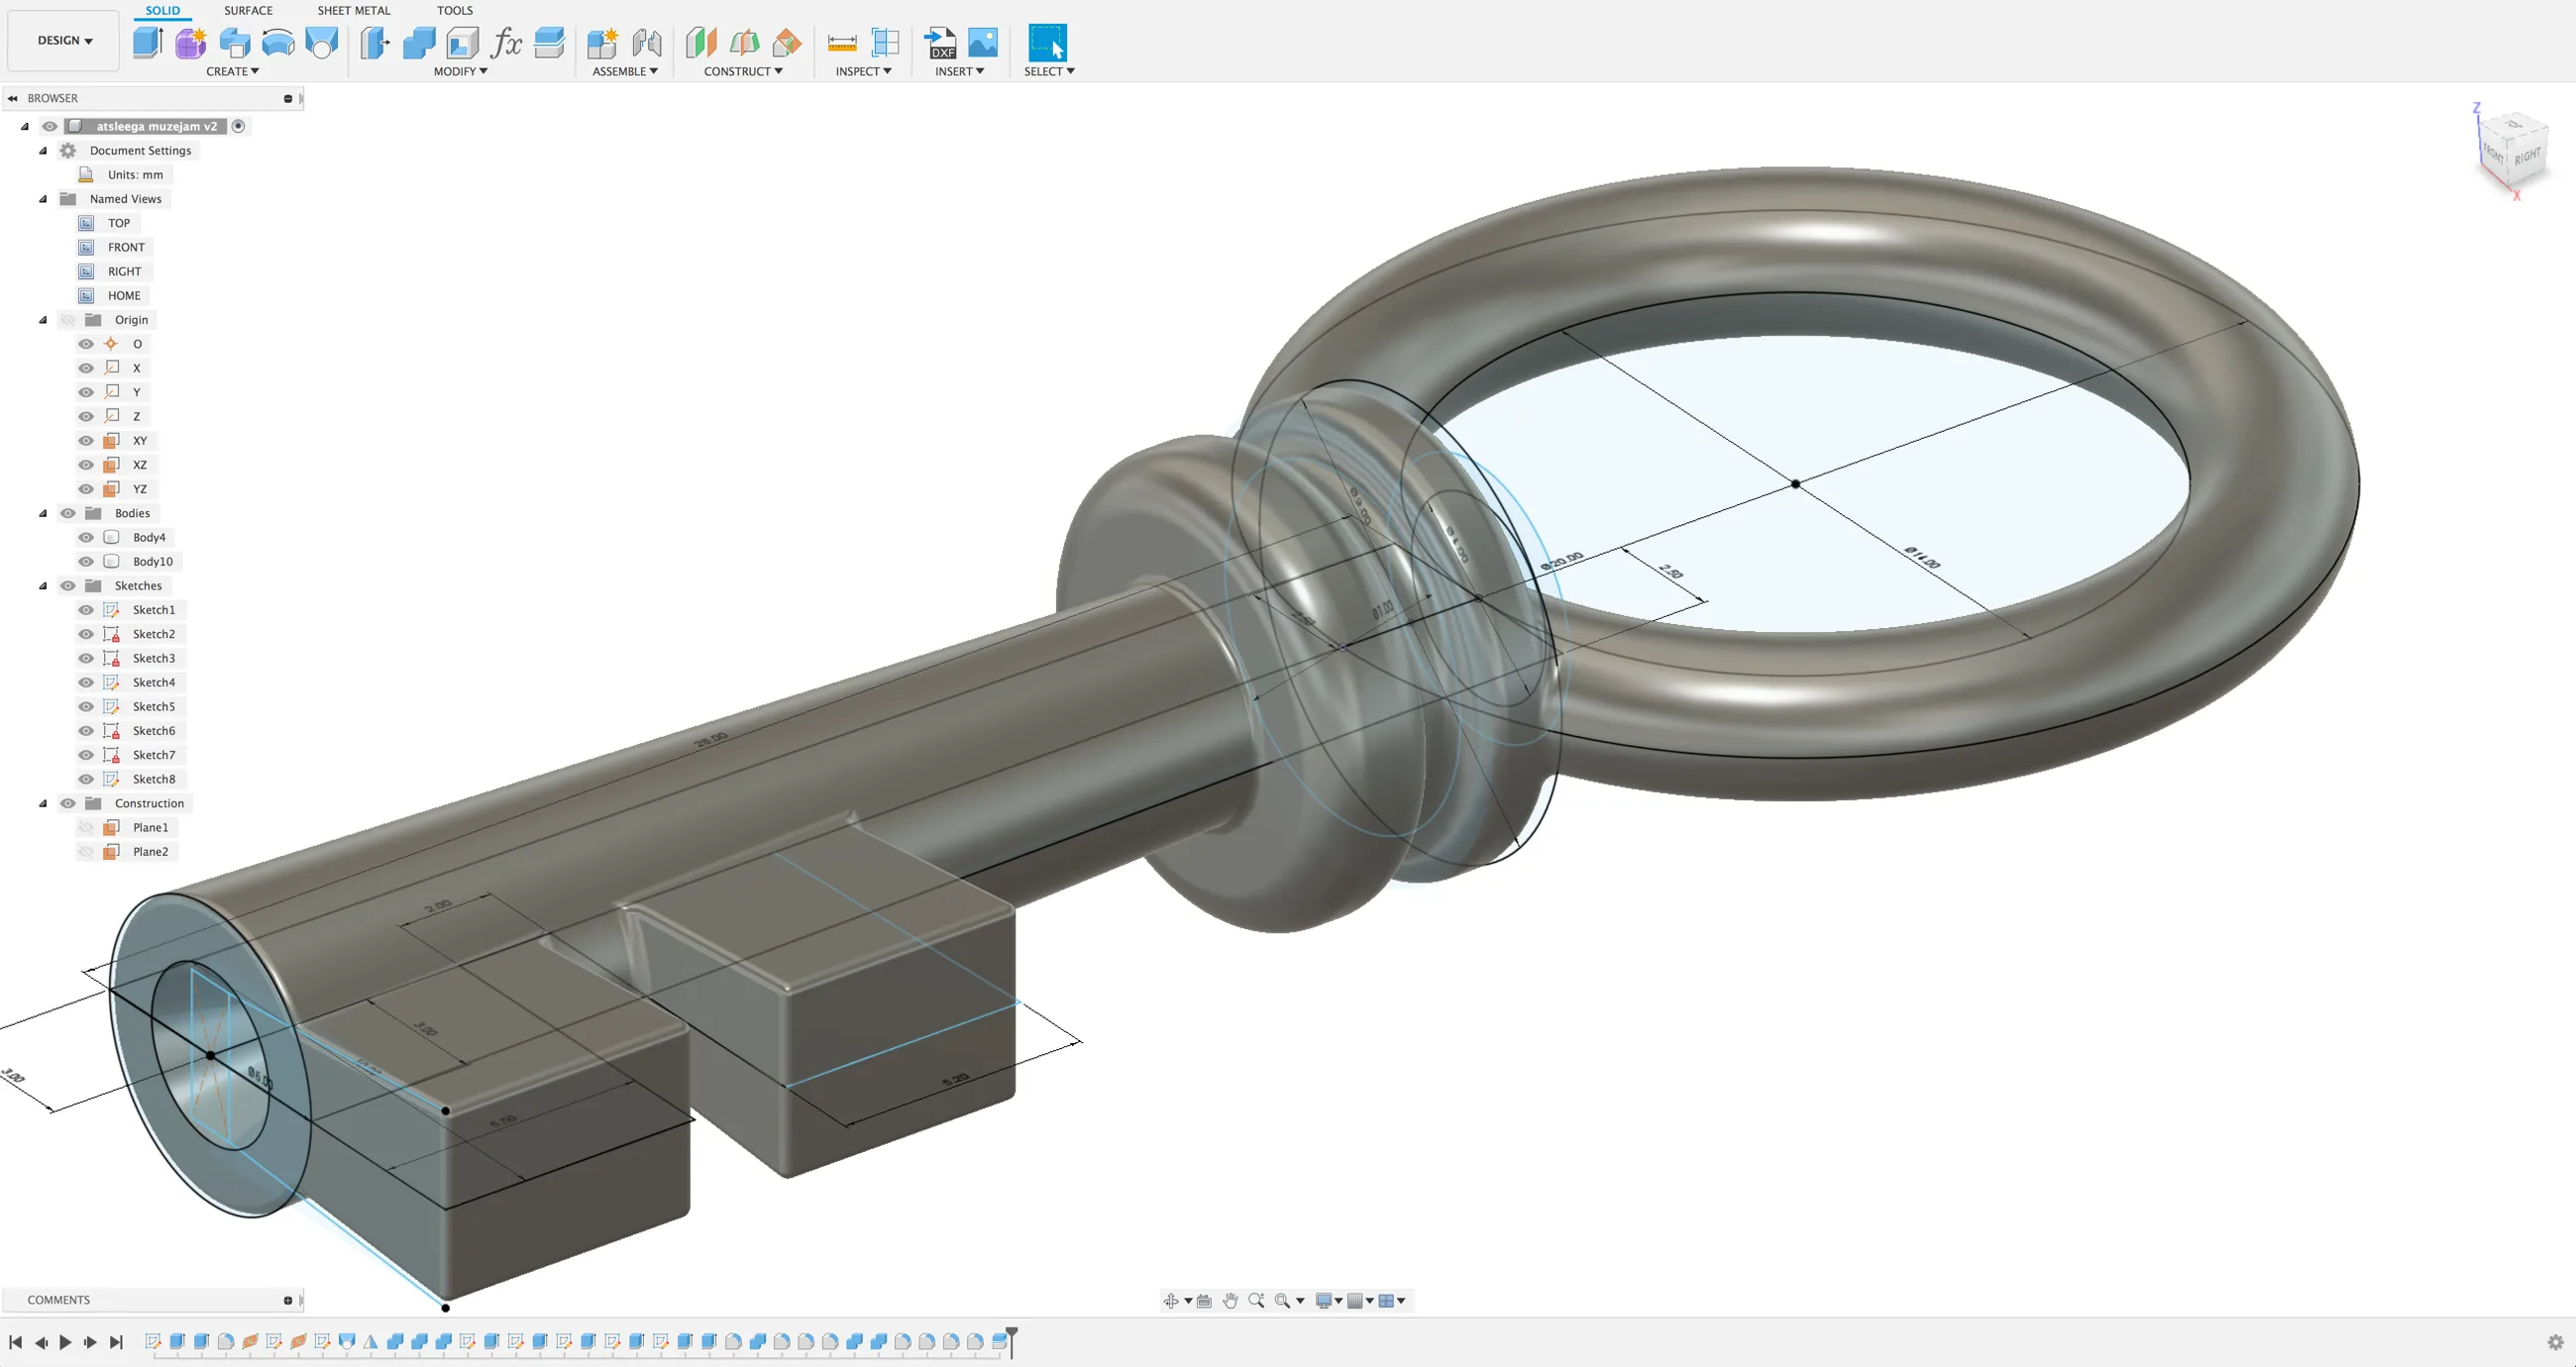Open the TOOLS tab
This screenshot has width=2576, height=1367.
click(x=455, y=10)
